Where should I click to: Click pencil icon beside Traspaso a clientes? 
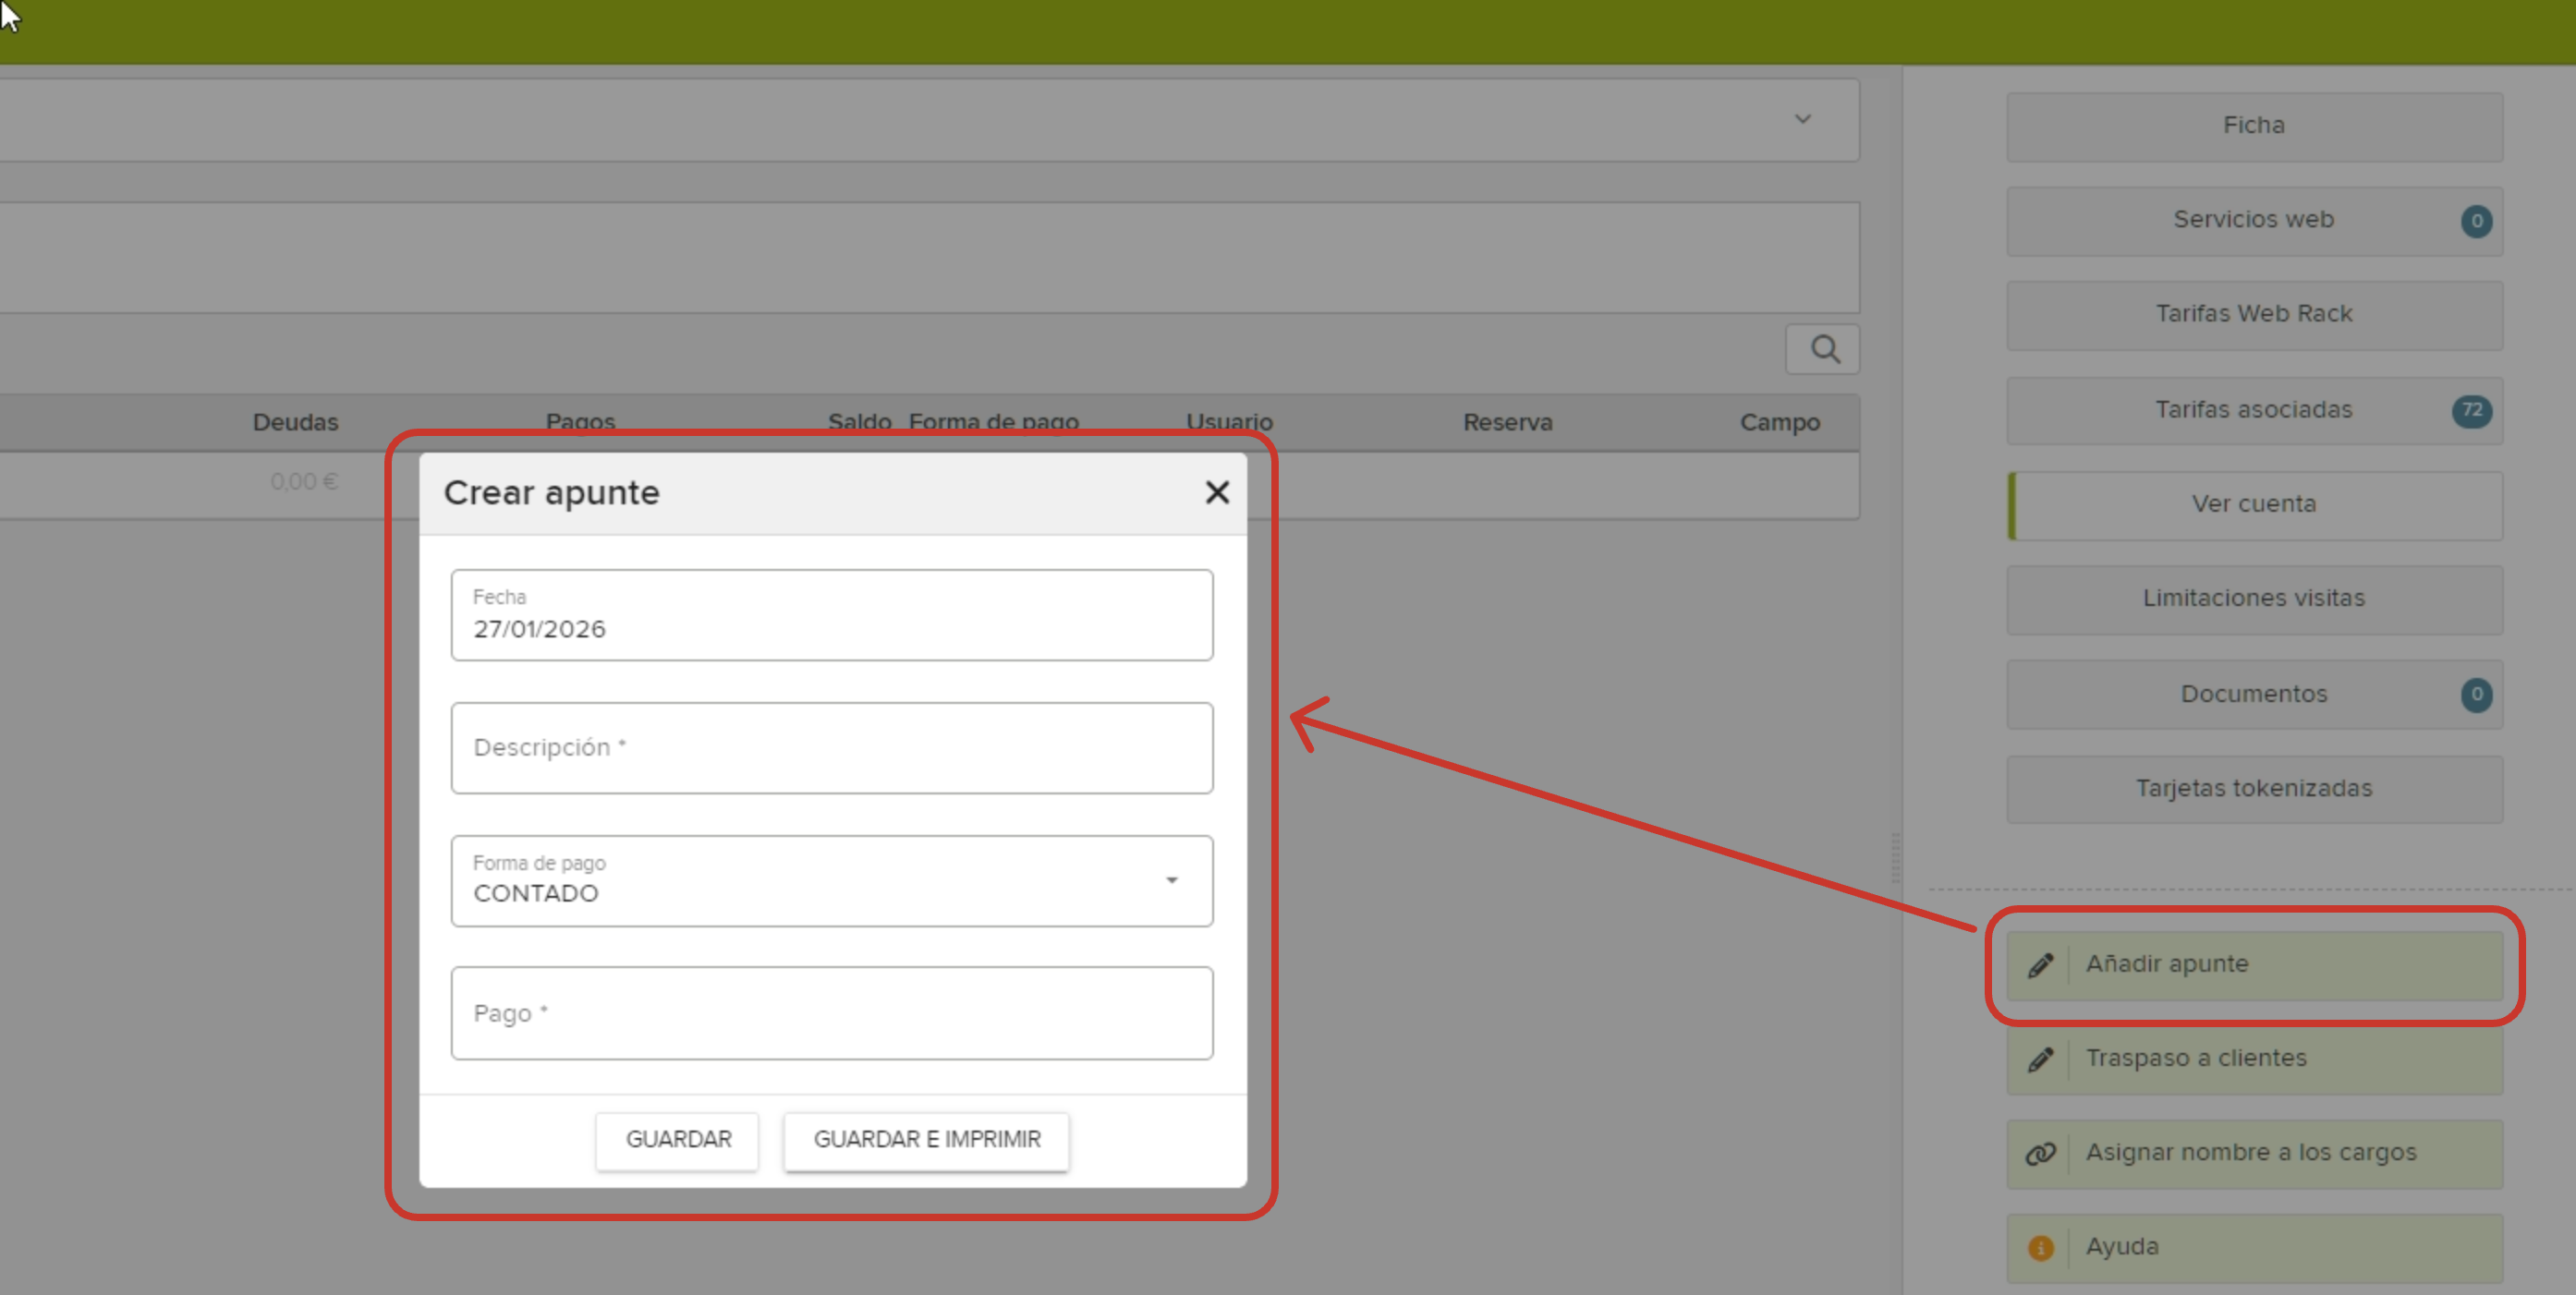pyautogui.click(x=2040, y=1059)
